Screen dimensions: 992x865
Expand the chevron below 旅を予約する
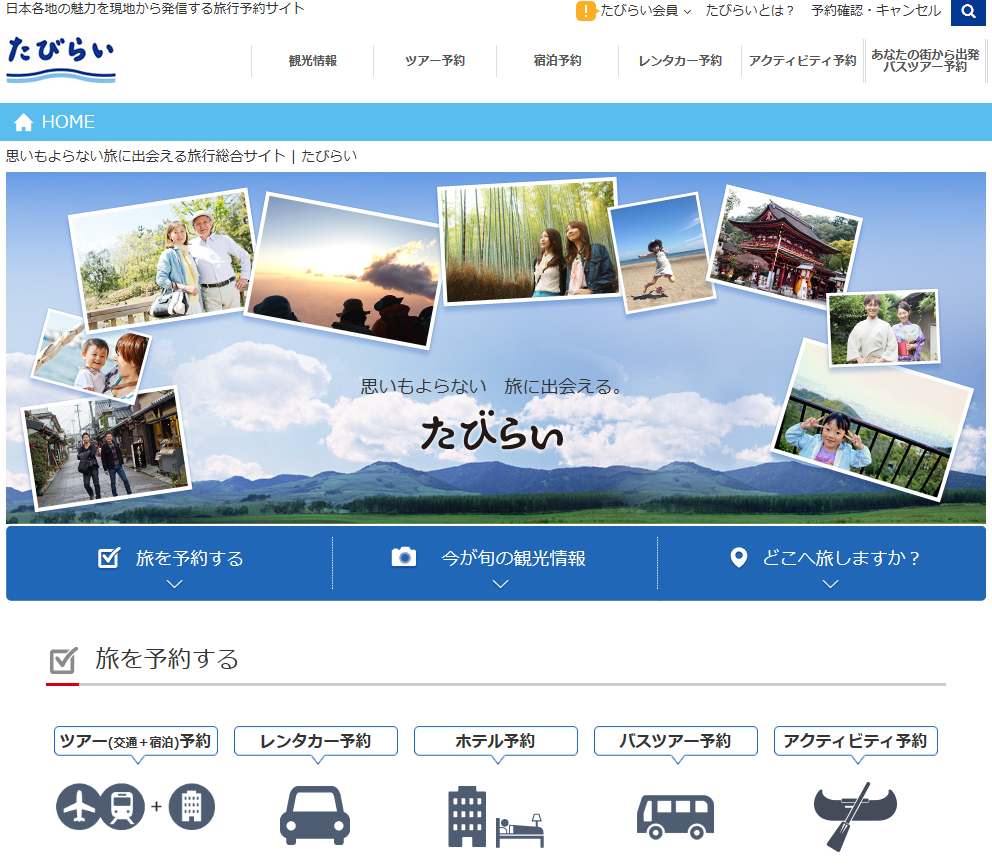(175, 584)
